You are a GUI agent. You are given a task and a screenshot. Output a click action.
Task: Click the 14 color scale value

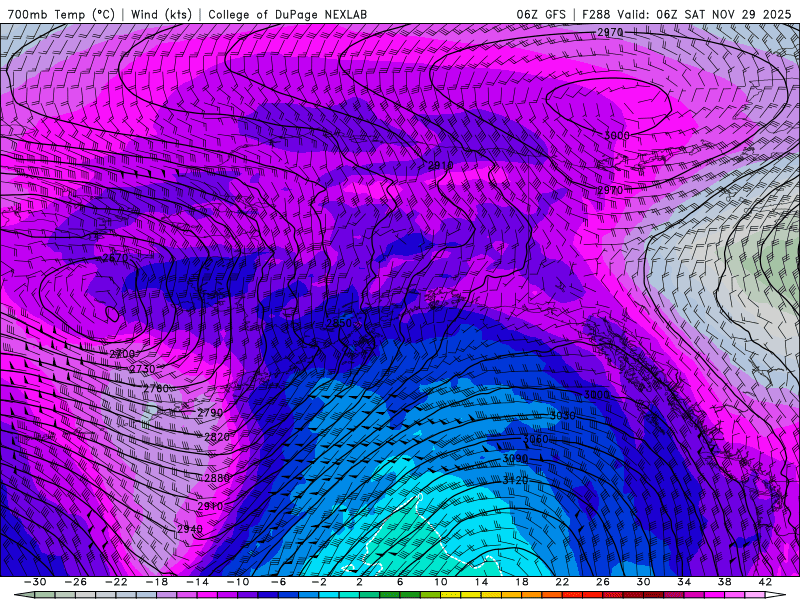pos(481,582)
